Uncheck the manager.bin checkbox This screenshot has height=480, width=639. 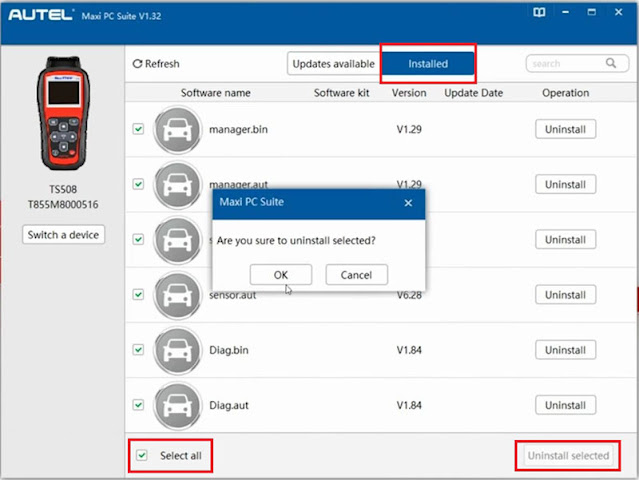(139, 129)
